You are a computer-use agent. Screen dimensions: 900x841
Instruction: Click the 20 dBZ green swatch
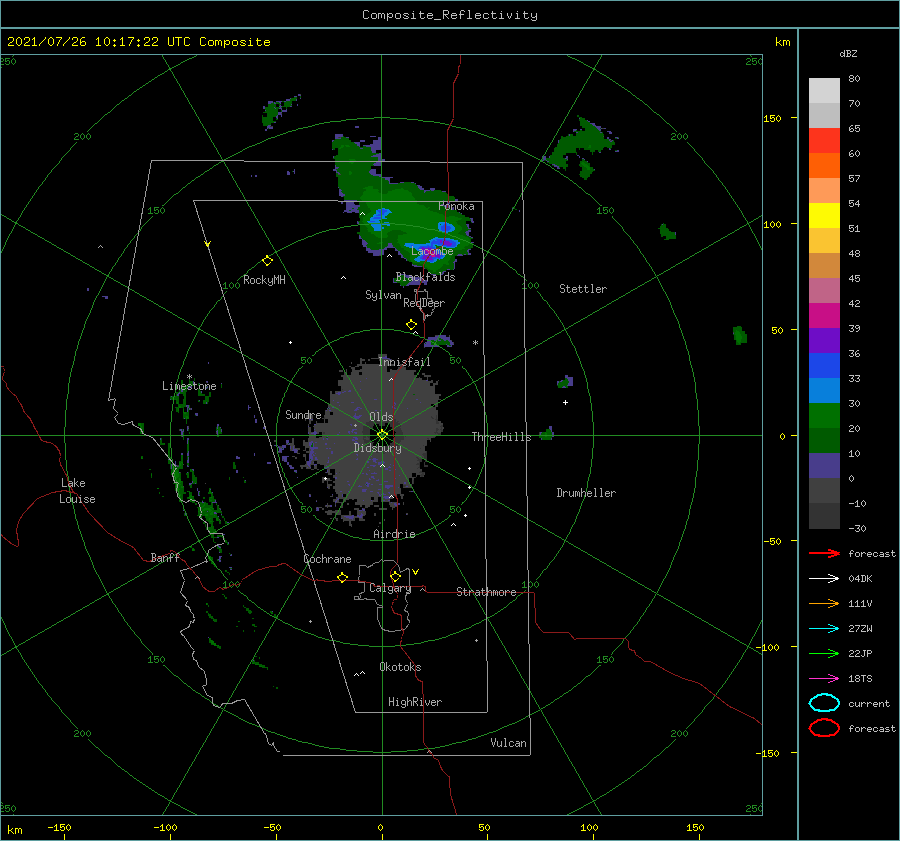pyautogui.click(x=824, y=416)
